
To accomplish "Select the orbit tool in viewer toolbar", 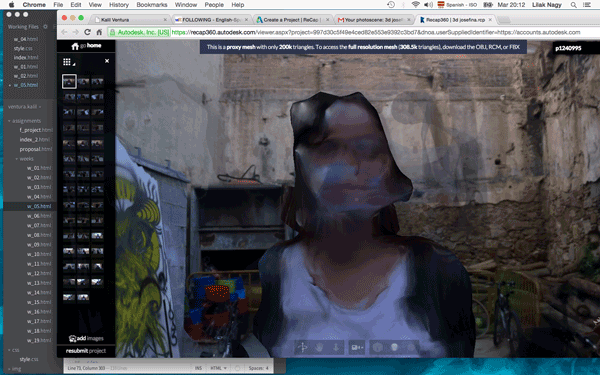I will 303,347.
